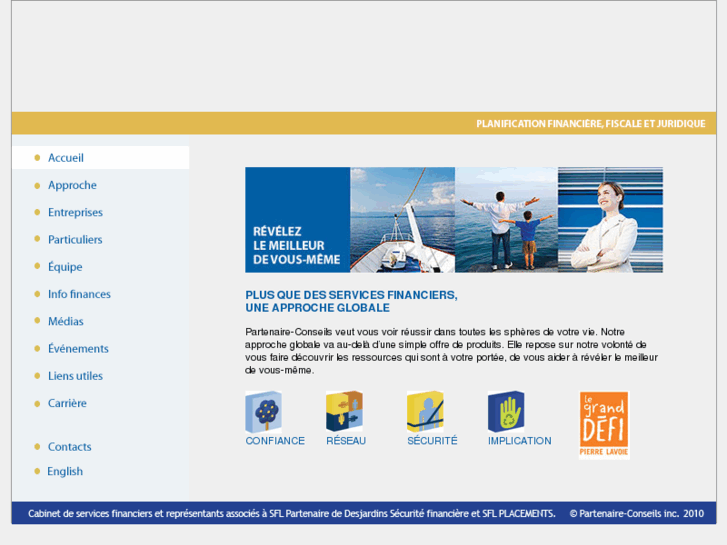Open the Réseau puzzle icon
Viewport: 727px width, 545px height.
coord(344,411)
